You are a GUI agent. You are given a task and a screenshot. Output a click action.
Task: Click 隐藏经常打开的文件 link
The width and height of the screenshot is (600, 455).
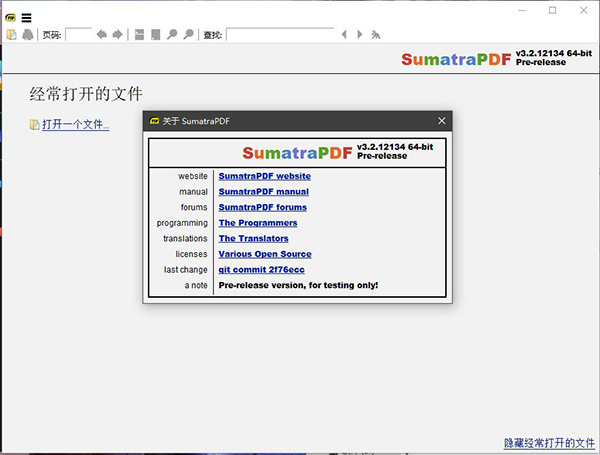[549, 443]
